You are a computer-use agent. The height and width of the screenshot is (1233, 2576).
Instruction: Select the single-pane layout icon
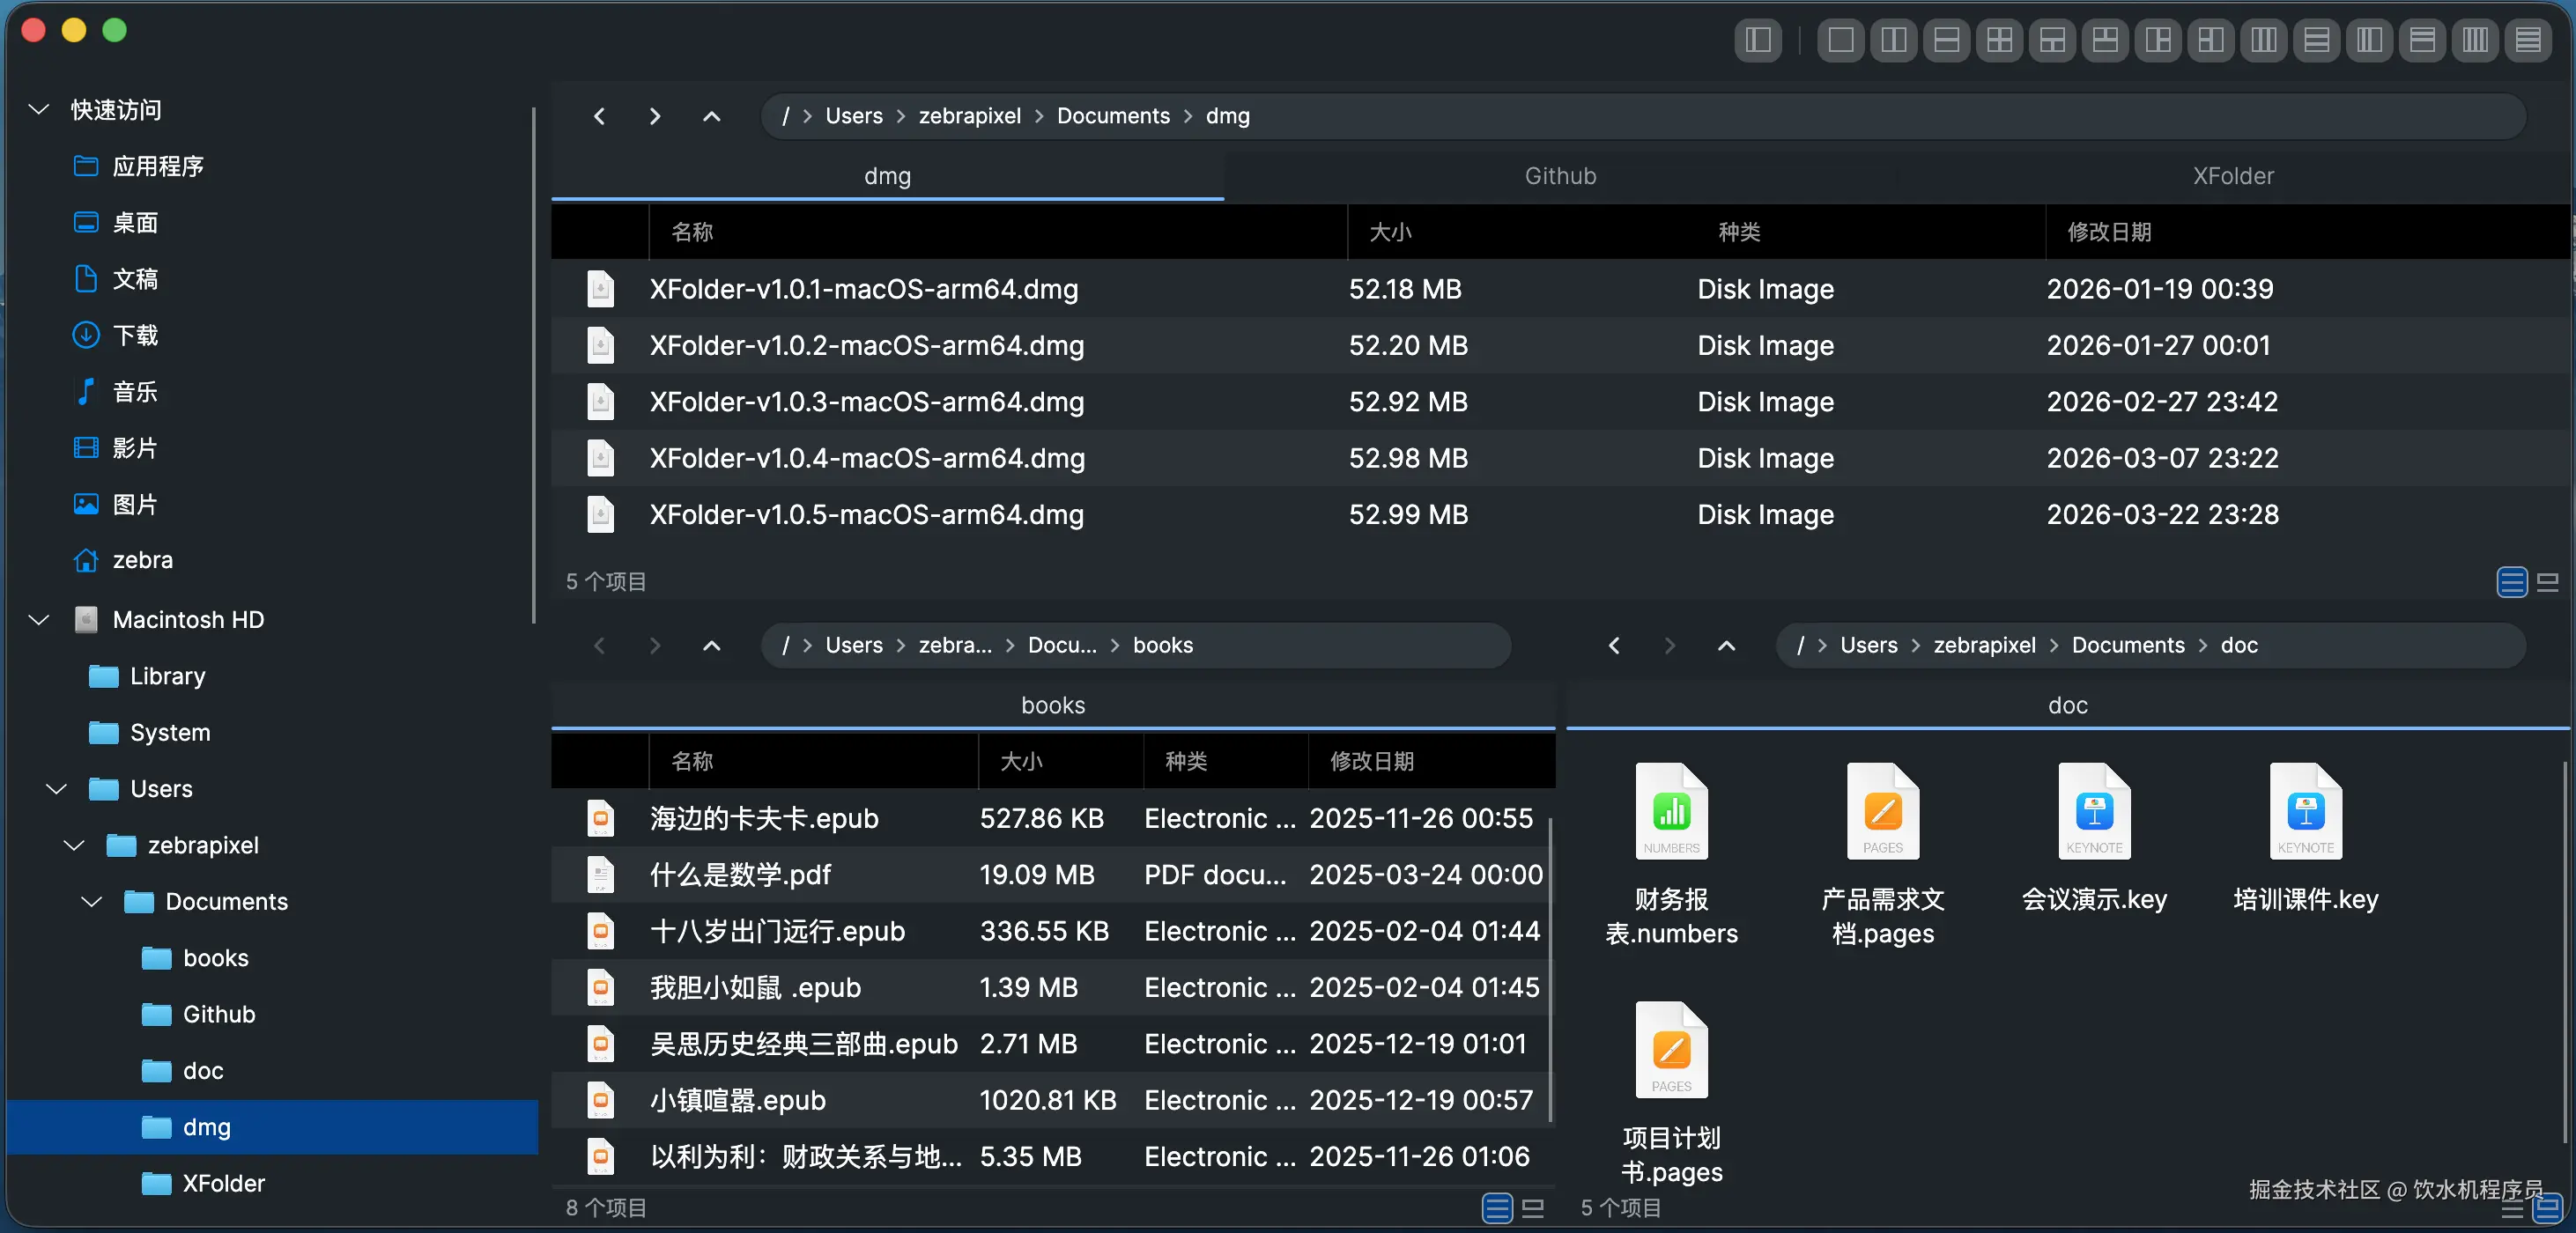click(1840, 40)
